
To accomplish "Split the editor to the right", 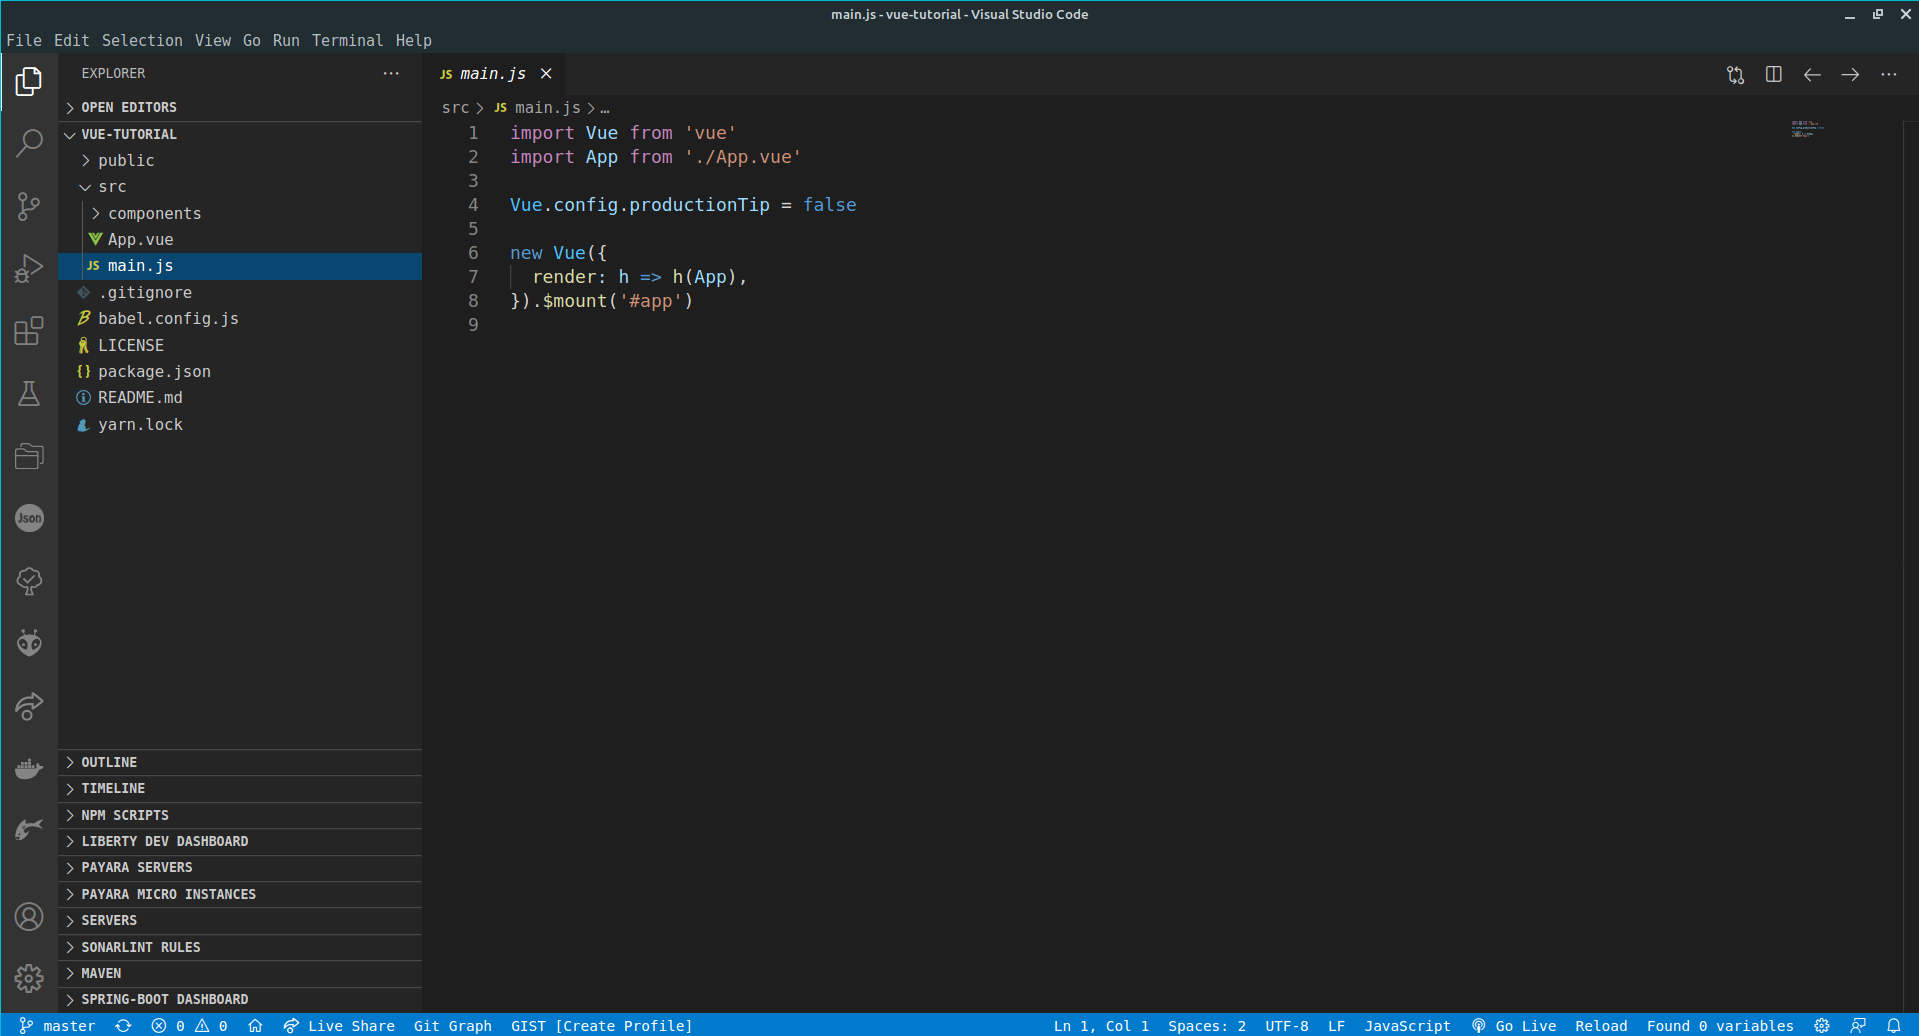I will coord(1773,75).
